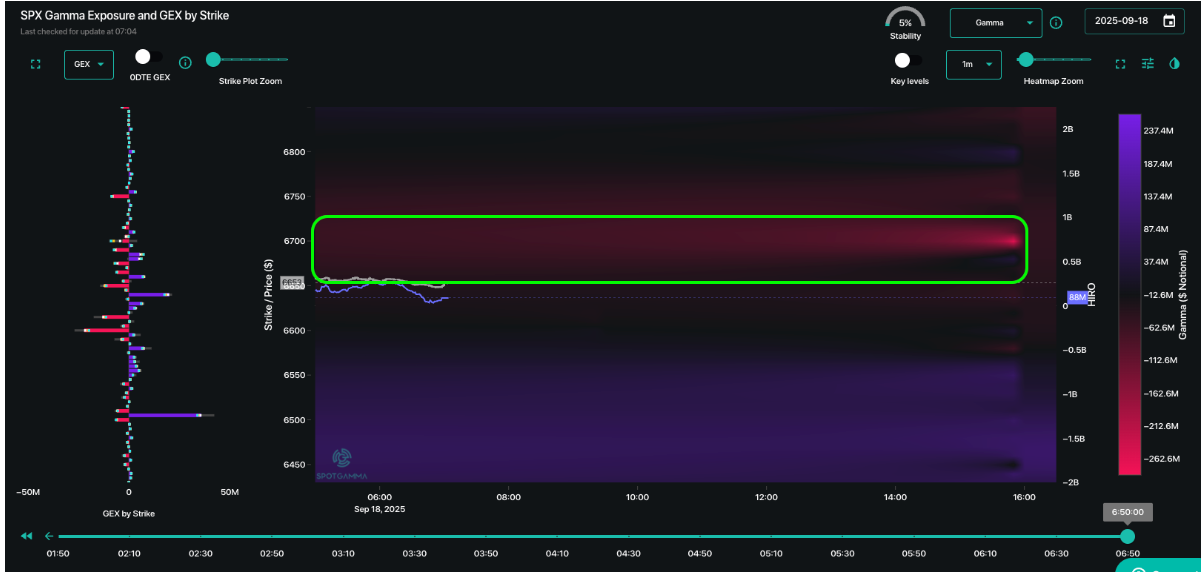Open heatmap settings sliders icon
Image resolution: width=1204 pixels, height=578 pixels.
coord(1148,63)
